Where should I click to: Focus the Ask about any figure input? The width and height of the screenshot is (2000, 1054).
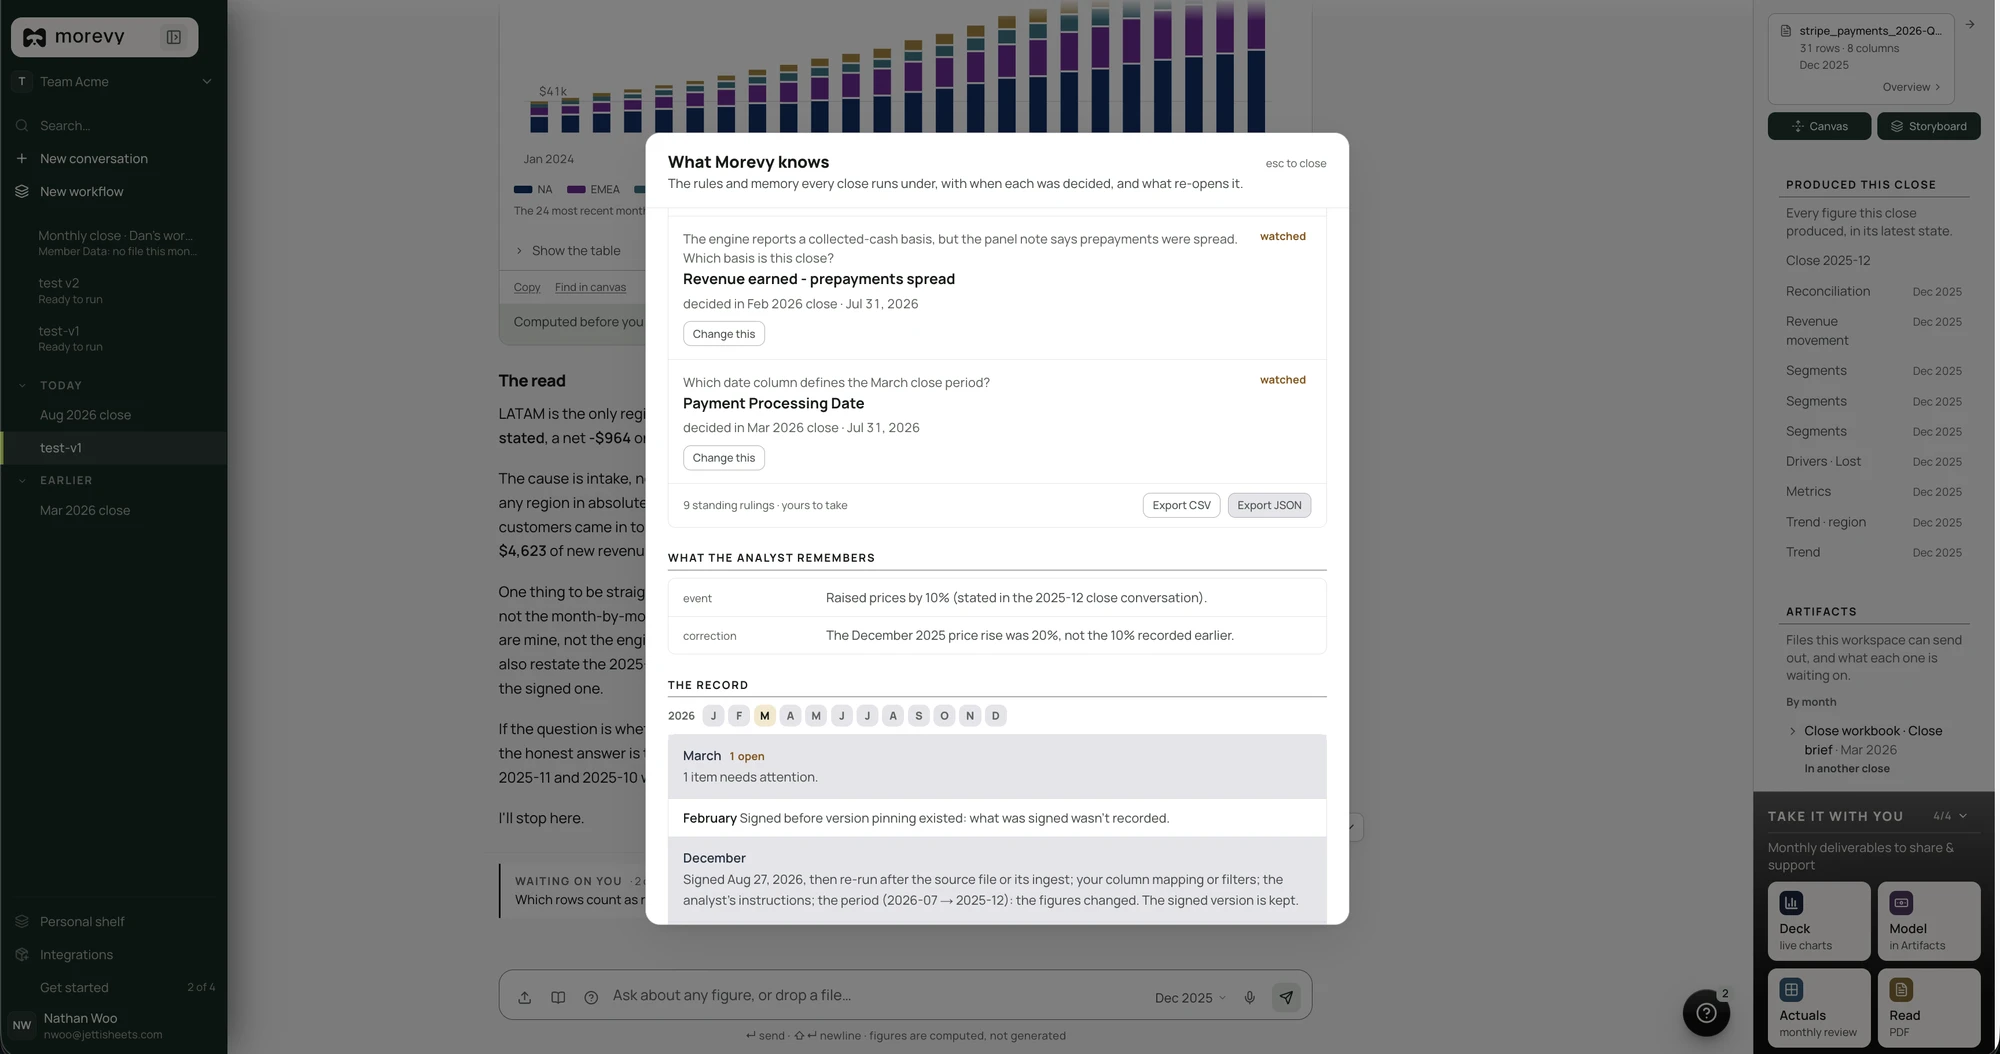(x=875, y=996)
